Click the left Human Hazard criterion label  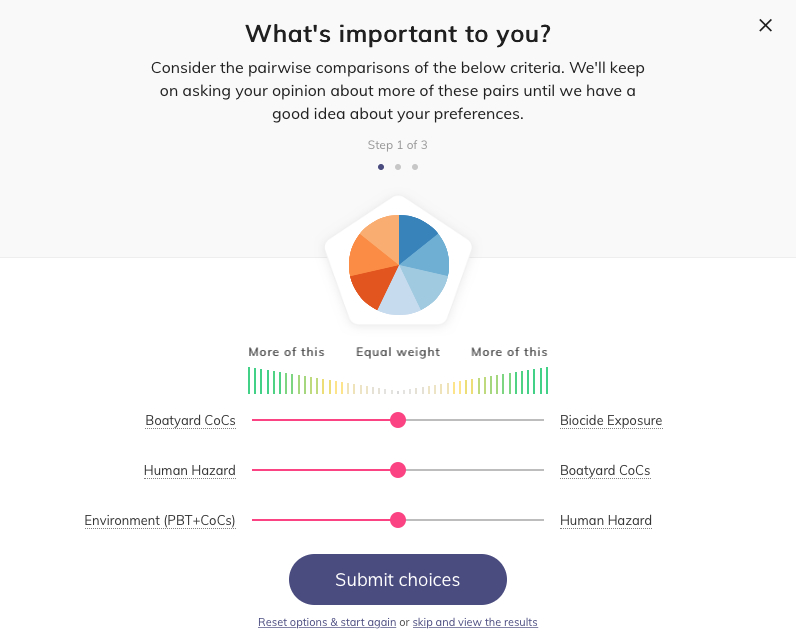click(x=189, y=470)
